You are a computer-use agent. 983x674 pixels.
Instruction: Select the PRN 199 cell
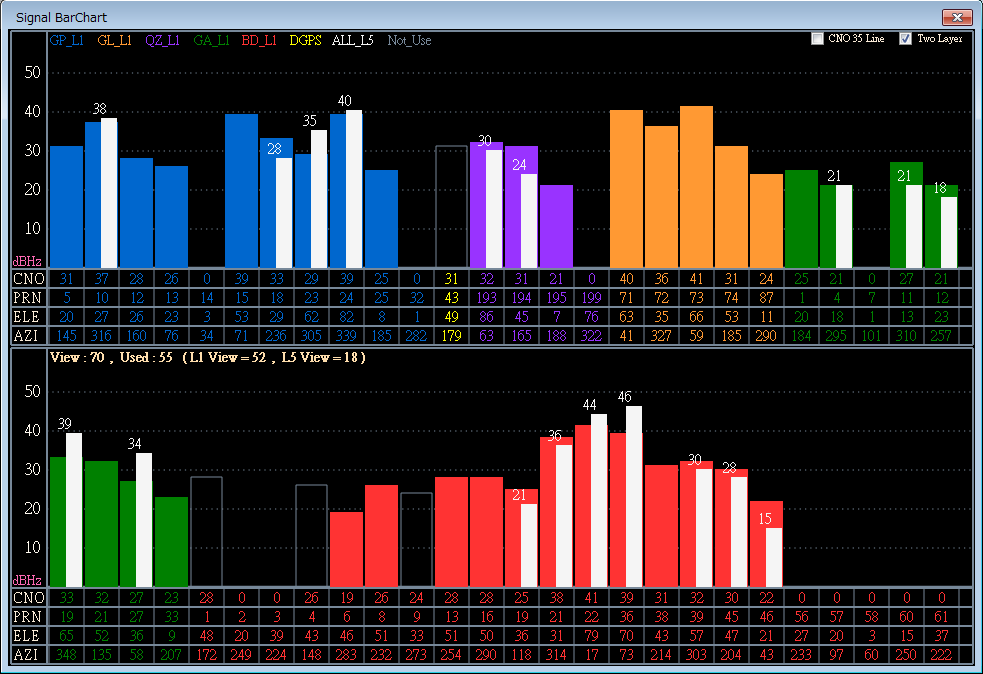(592, 298)
